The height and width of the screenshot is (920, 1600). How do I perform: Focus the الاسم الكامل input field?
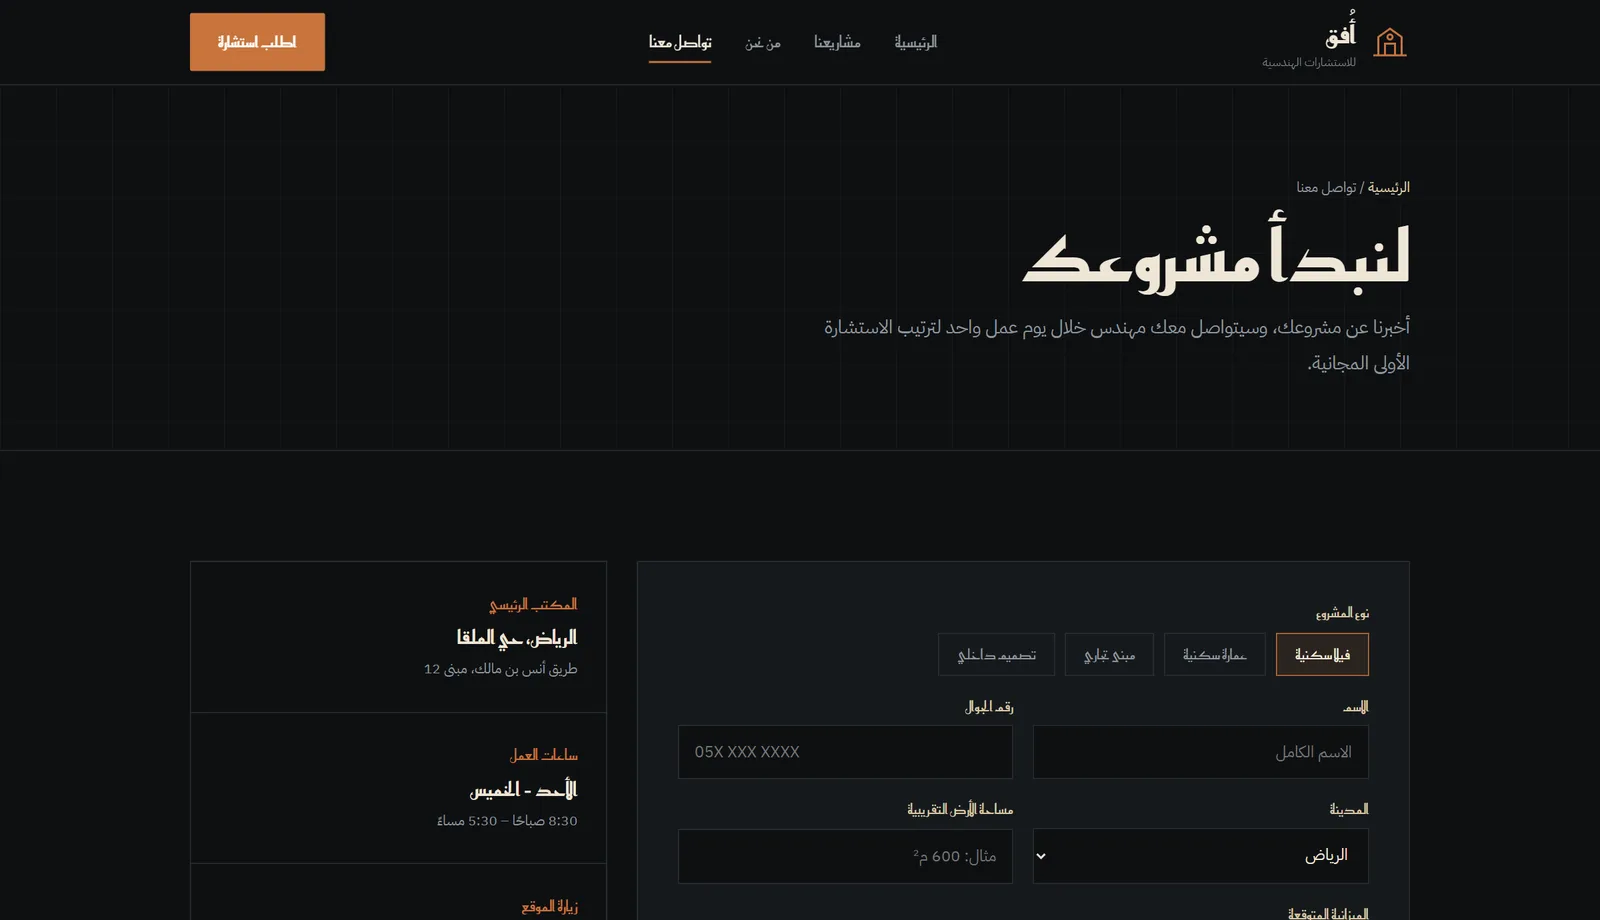1200,752
